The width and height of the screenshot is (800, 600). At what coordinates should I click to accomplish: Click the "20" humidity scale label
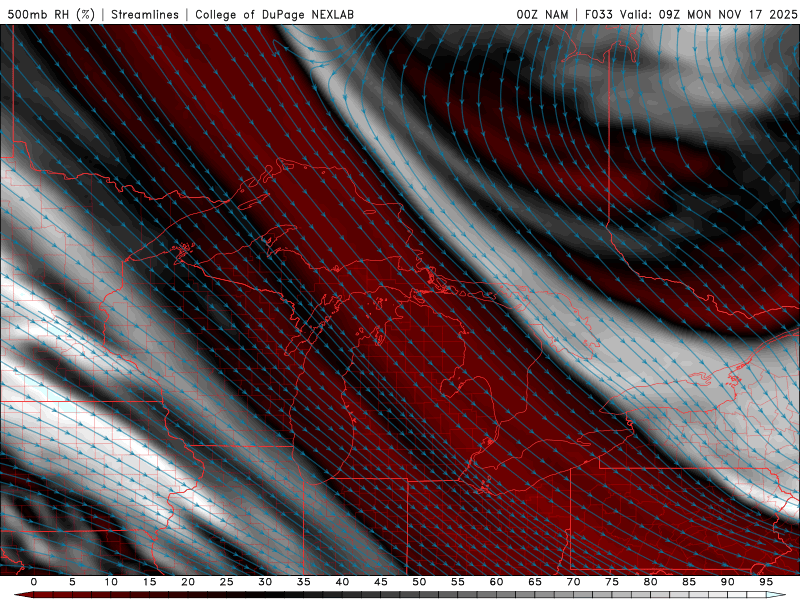coord(188,582)
